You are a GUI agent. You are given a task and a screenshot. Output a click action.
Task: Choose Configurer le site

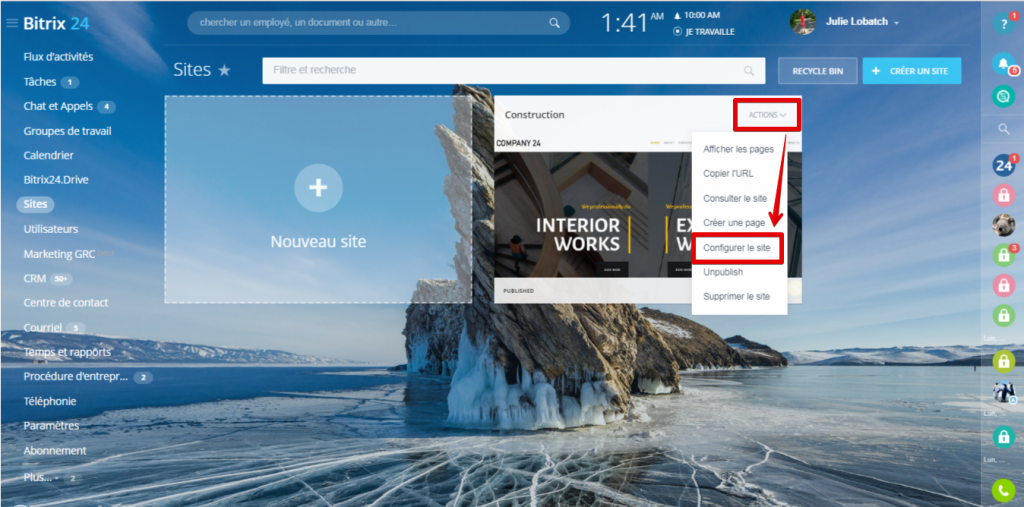[737, 248]
